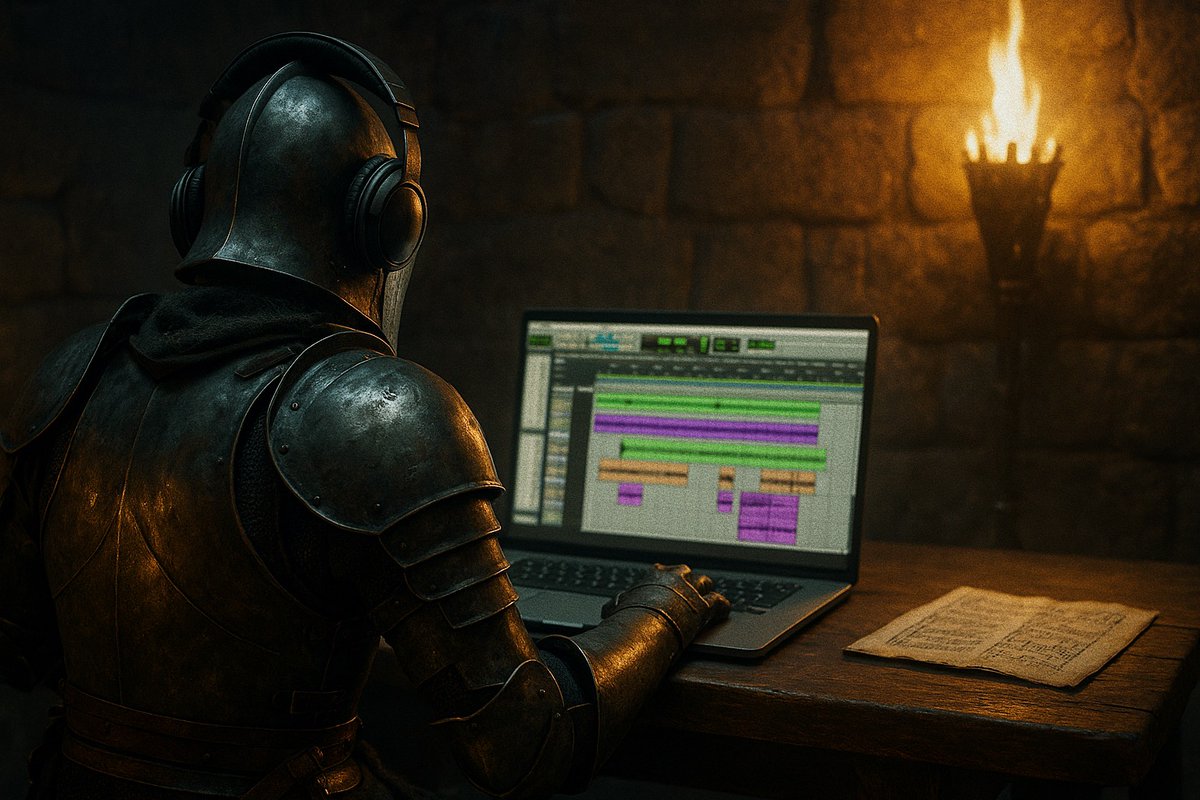Viewport: 1200px width, 800px height.
Task: Click the vertical green level meter in the transport
Action: tap(703, 344)
